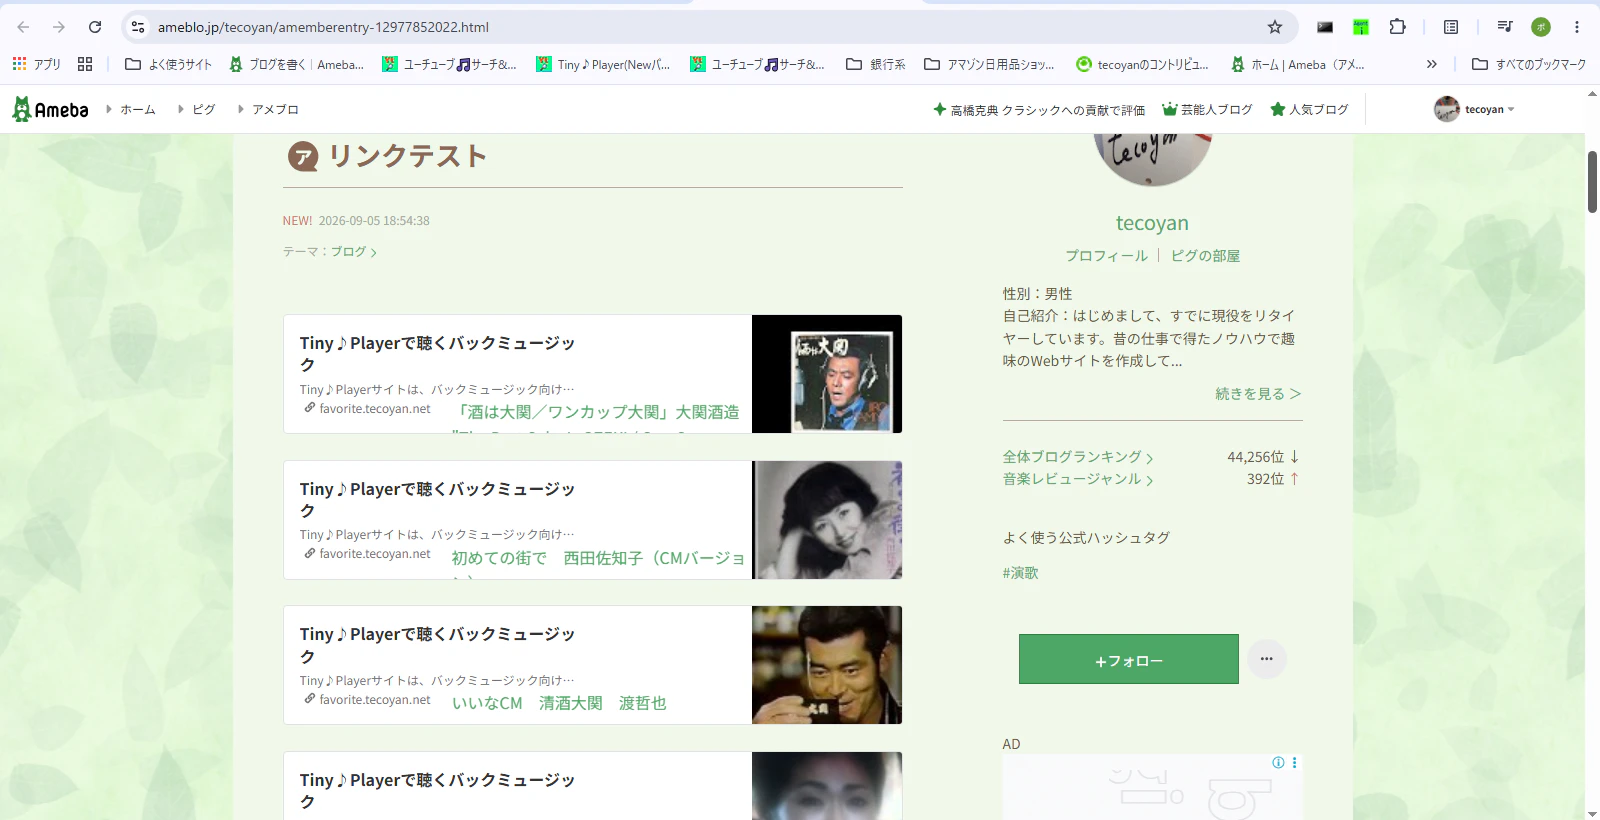Open the ホーム | Ameba bookmark

point(1297,64)
